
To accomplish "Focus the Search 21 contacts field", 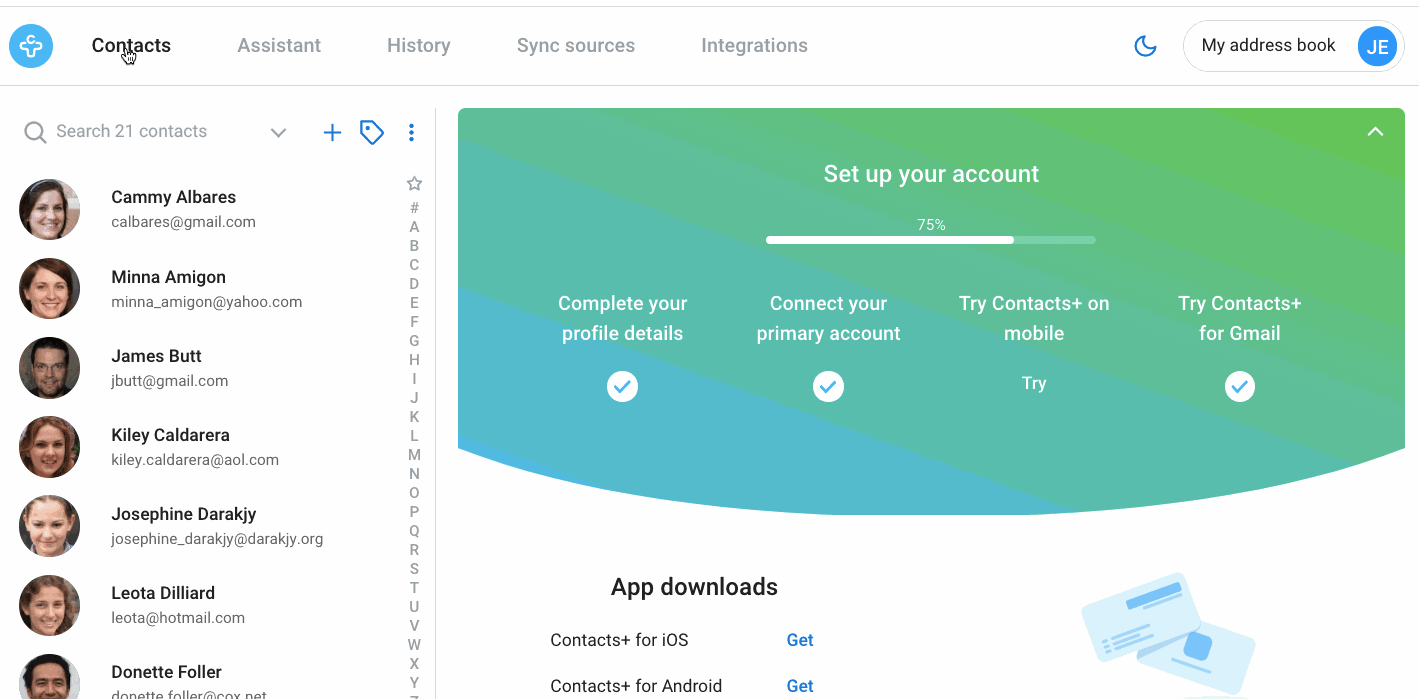I will [x=131, y=131].
